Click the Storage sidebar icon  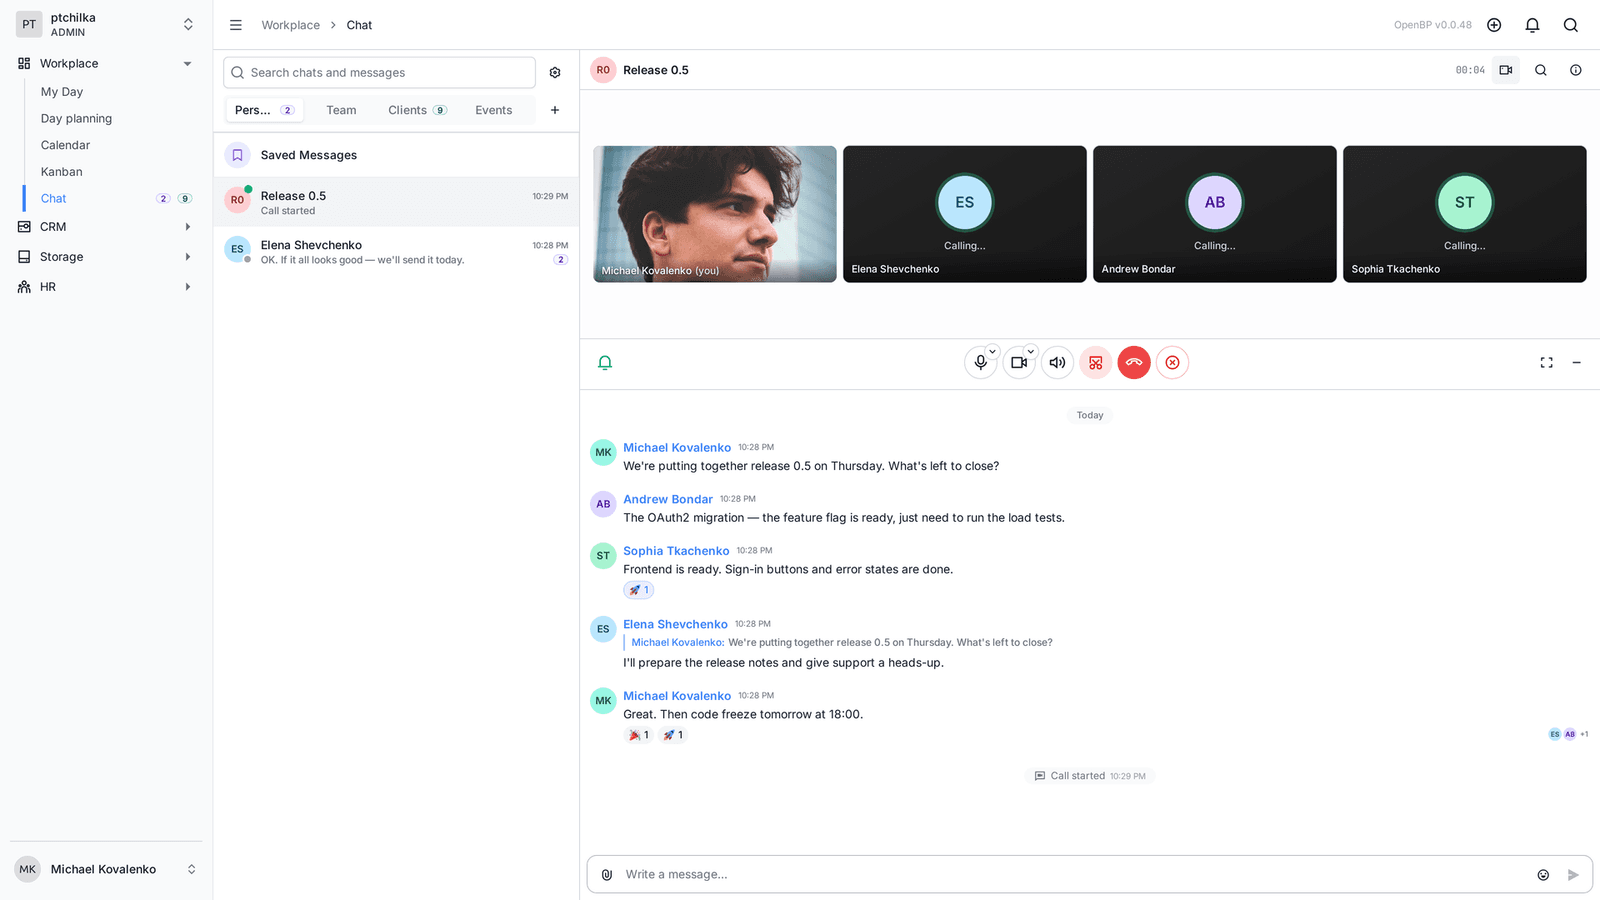pos(24,257)
